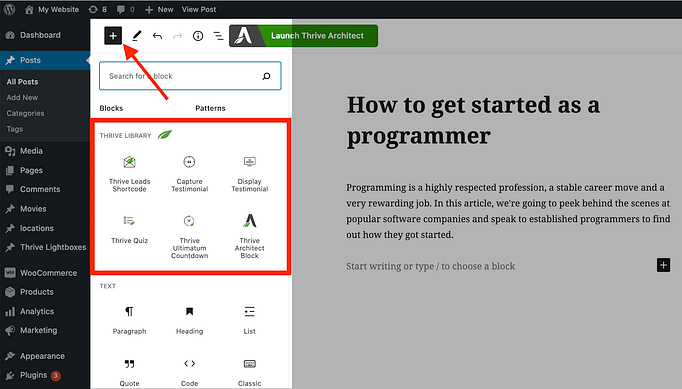Open the Posts menu
This screenshot has height=389, width=682.
coord(45,60)
